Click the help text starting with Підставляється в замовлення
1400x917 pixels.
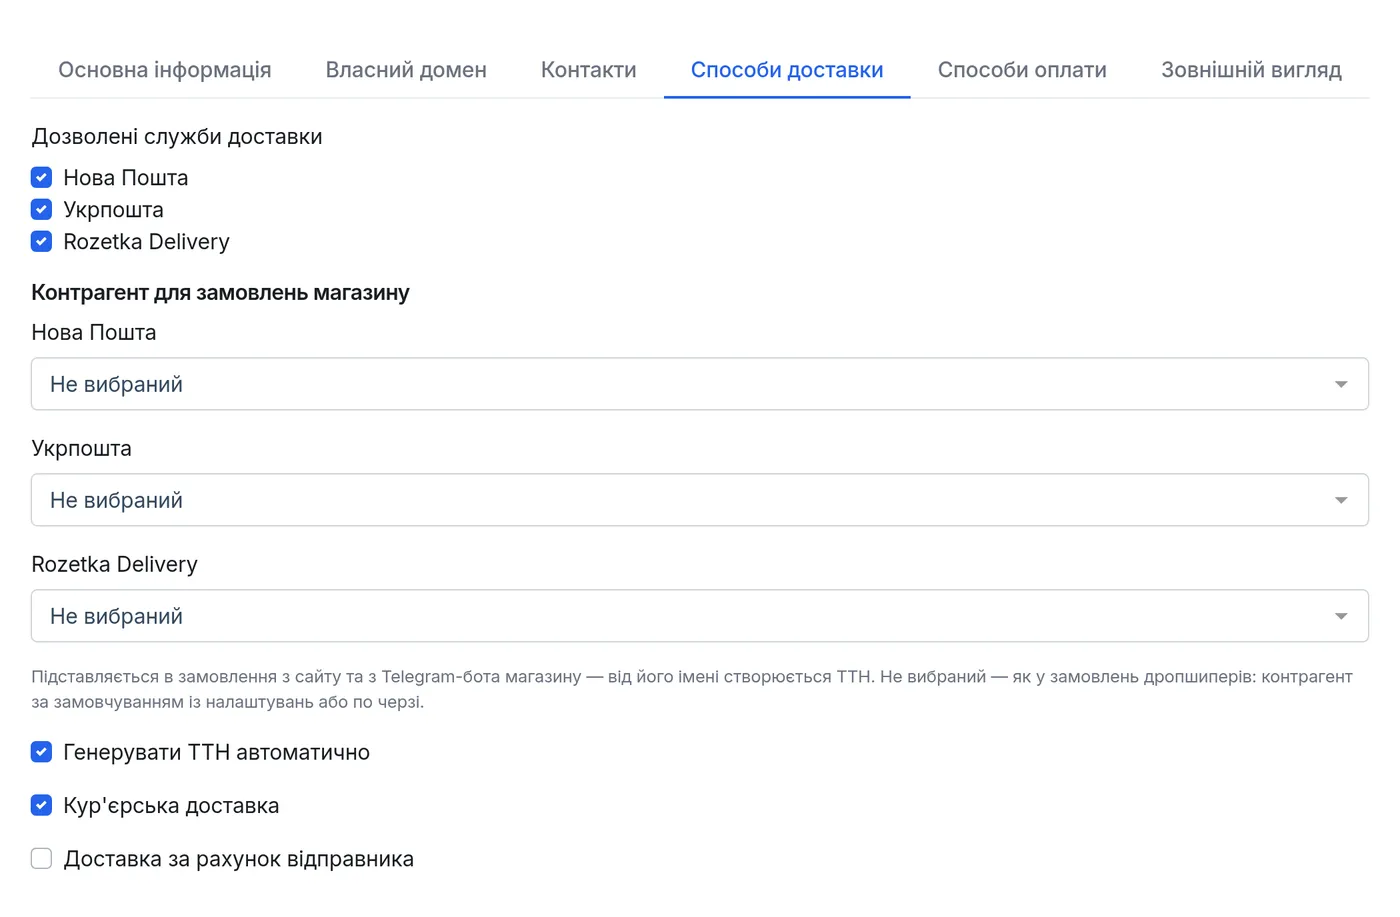click(x=692, y=689)
